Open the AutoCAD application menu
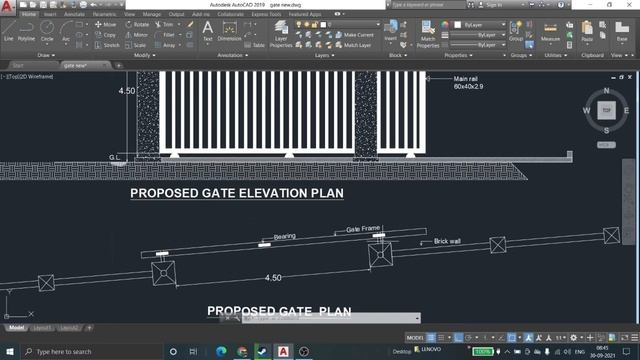Screen dimensions: 640x360 coord(7,7)
